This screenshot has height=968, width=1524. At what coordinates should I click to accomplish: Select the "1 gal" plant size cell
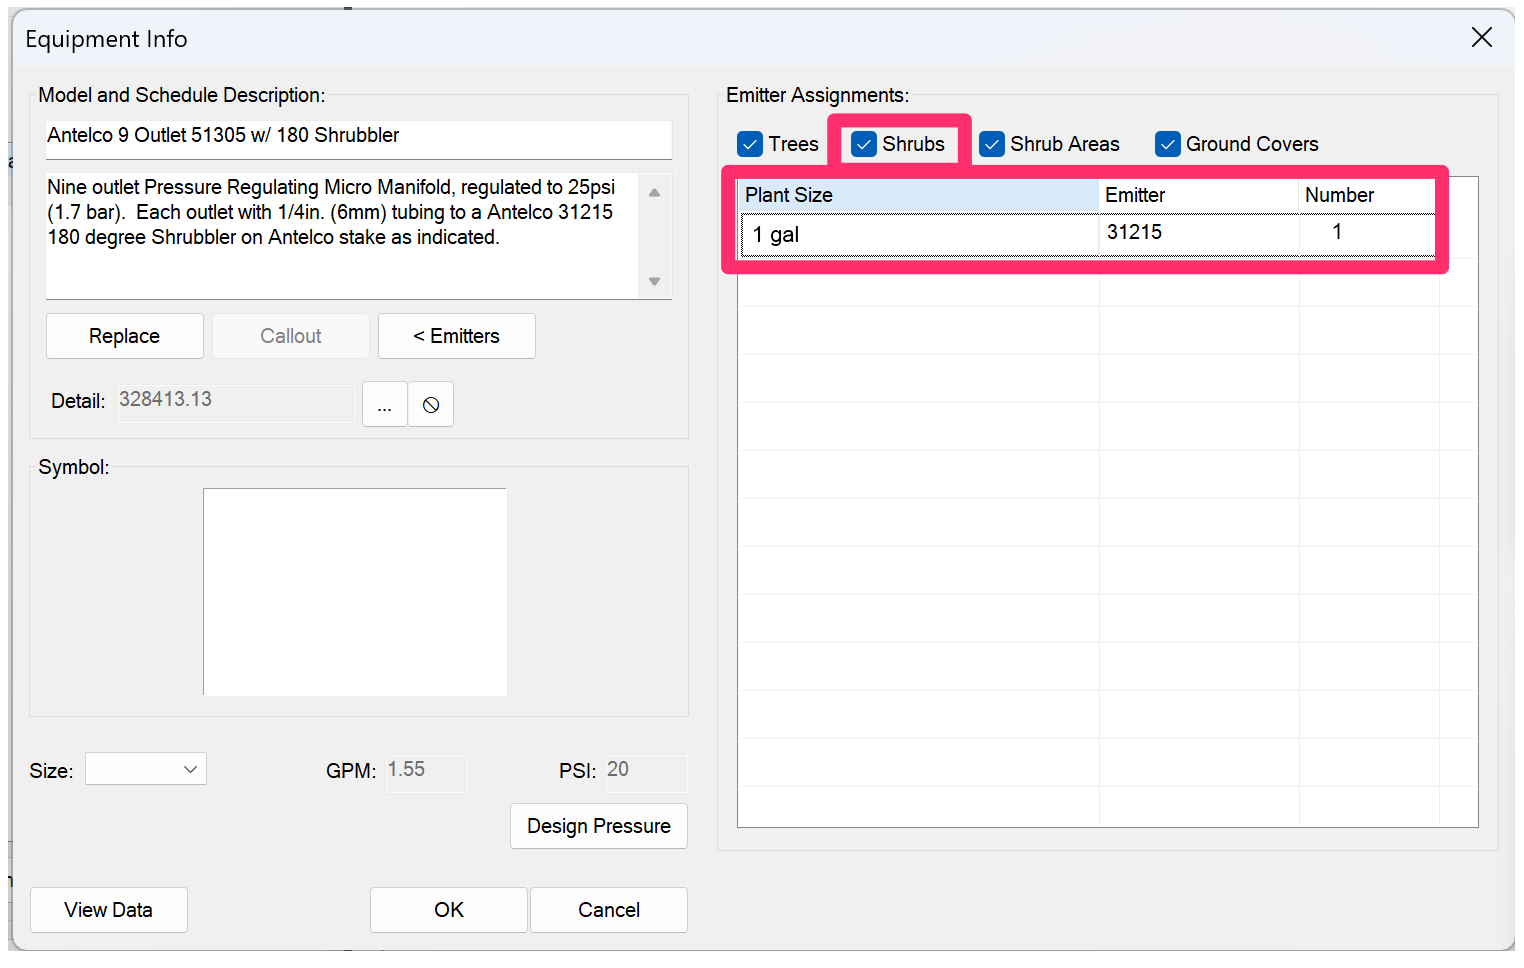917,234
